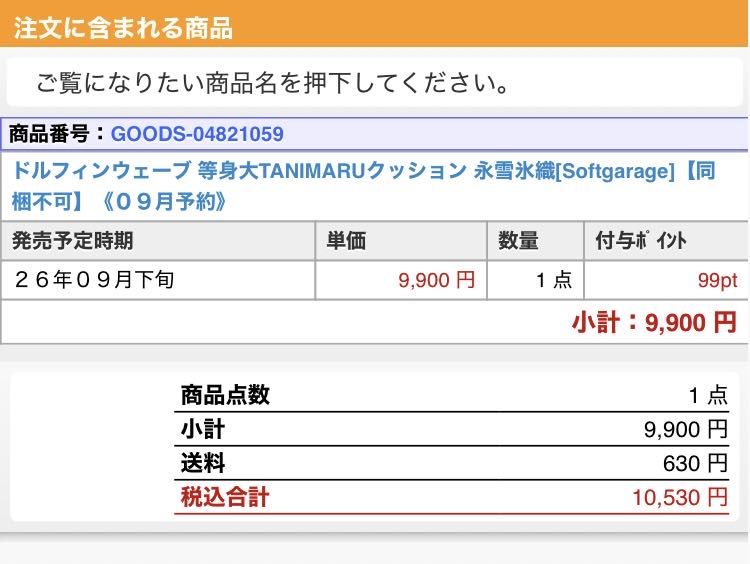Viewport: 750px width, 564px height.
Task: Click the 単価 column header
Action: pyautogui.click(x=401, y=241)
